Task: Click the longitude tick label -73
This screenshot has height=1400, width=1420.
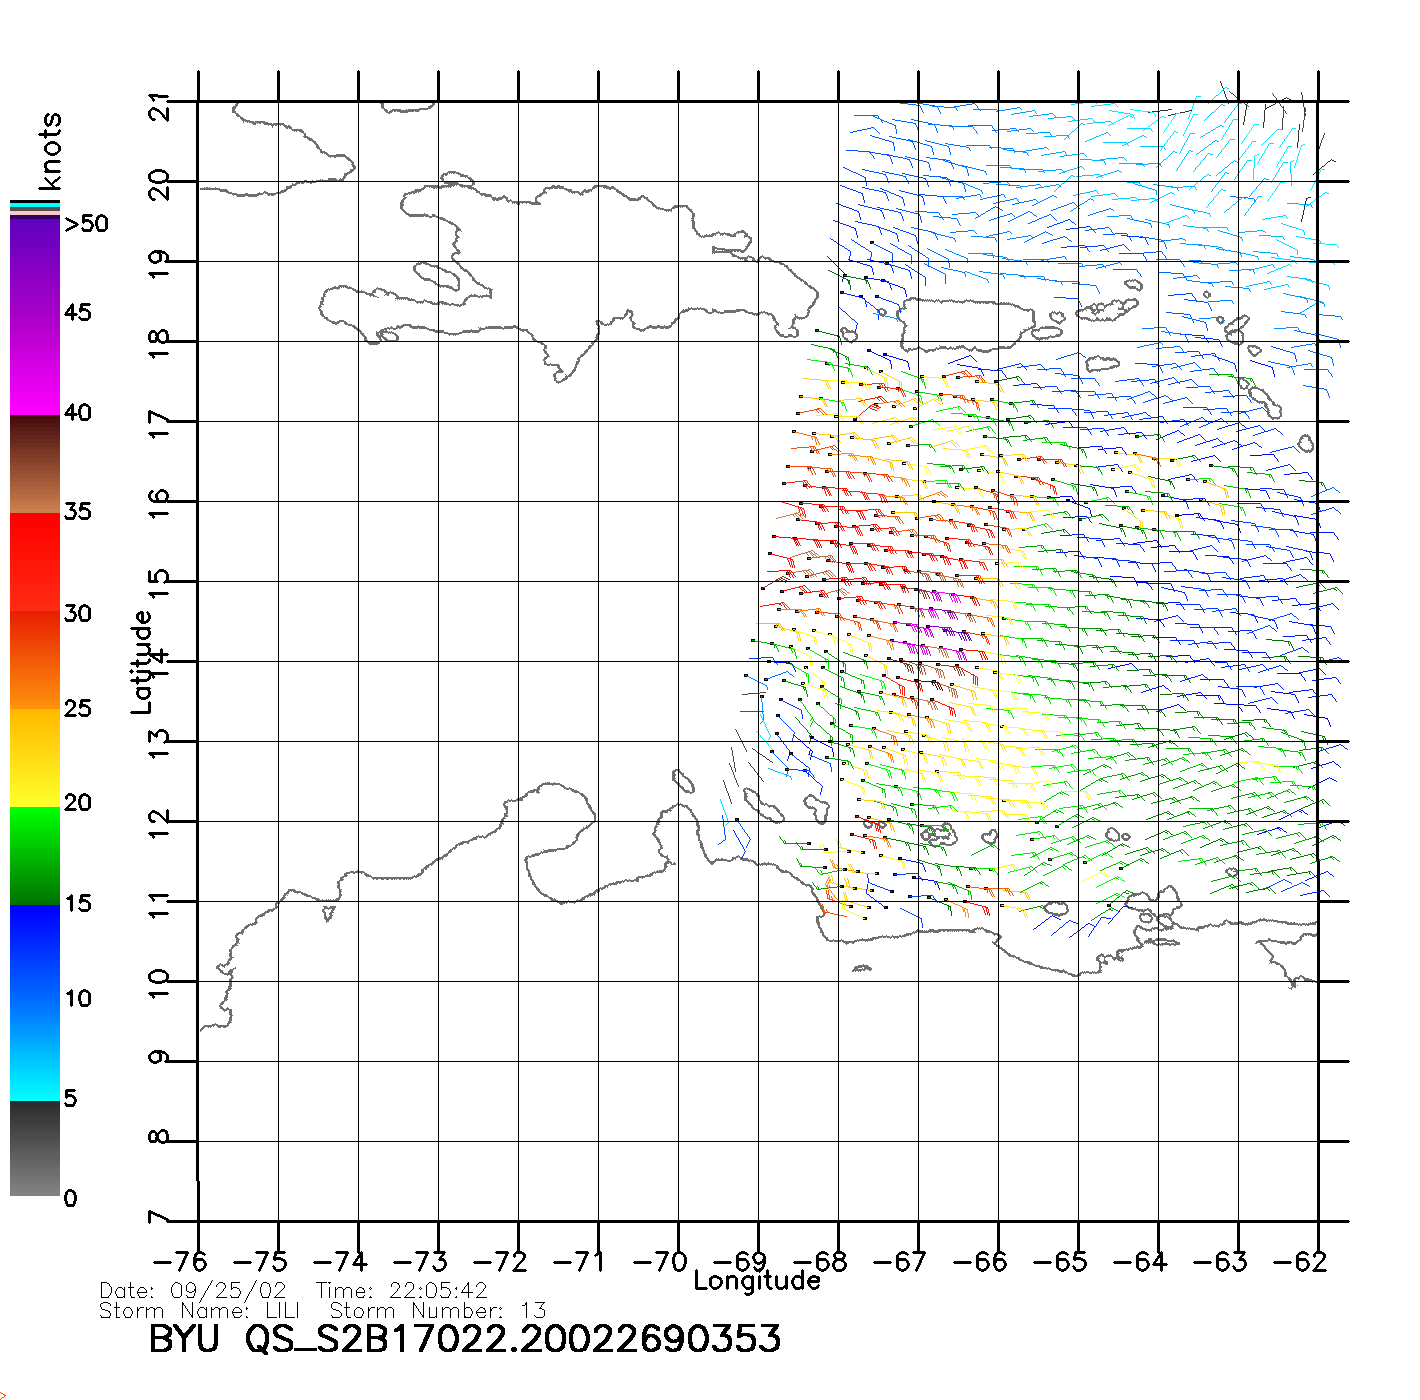Action: pos(420,1262)
